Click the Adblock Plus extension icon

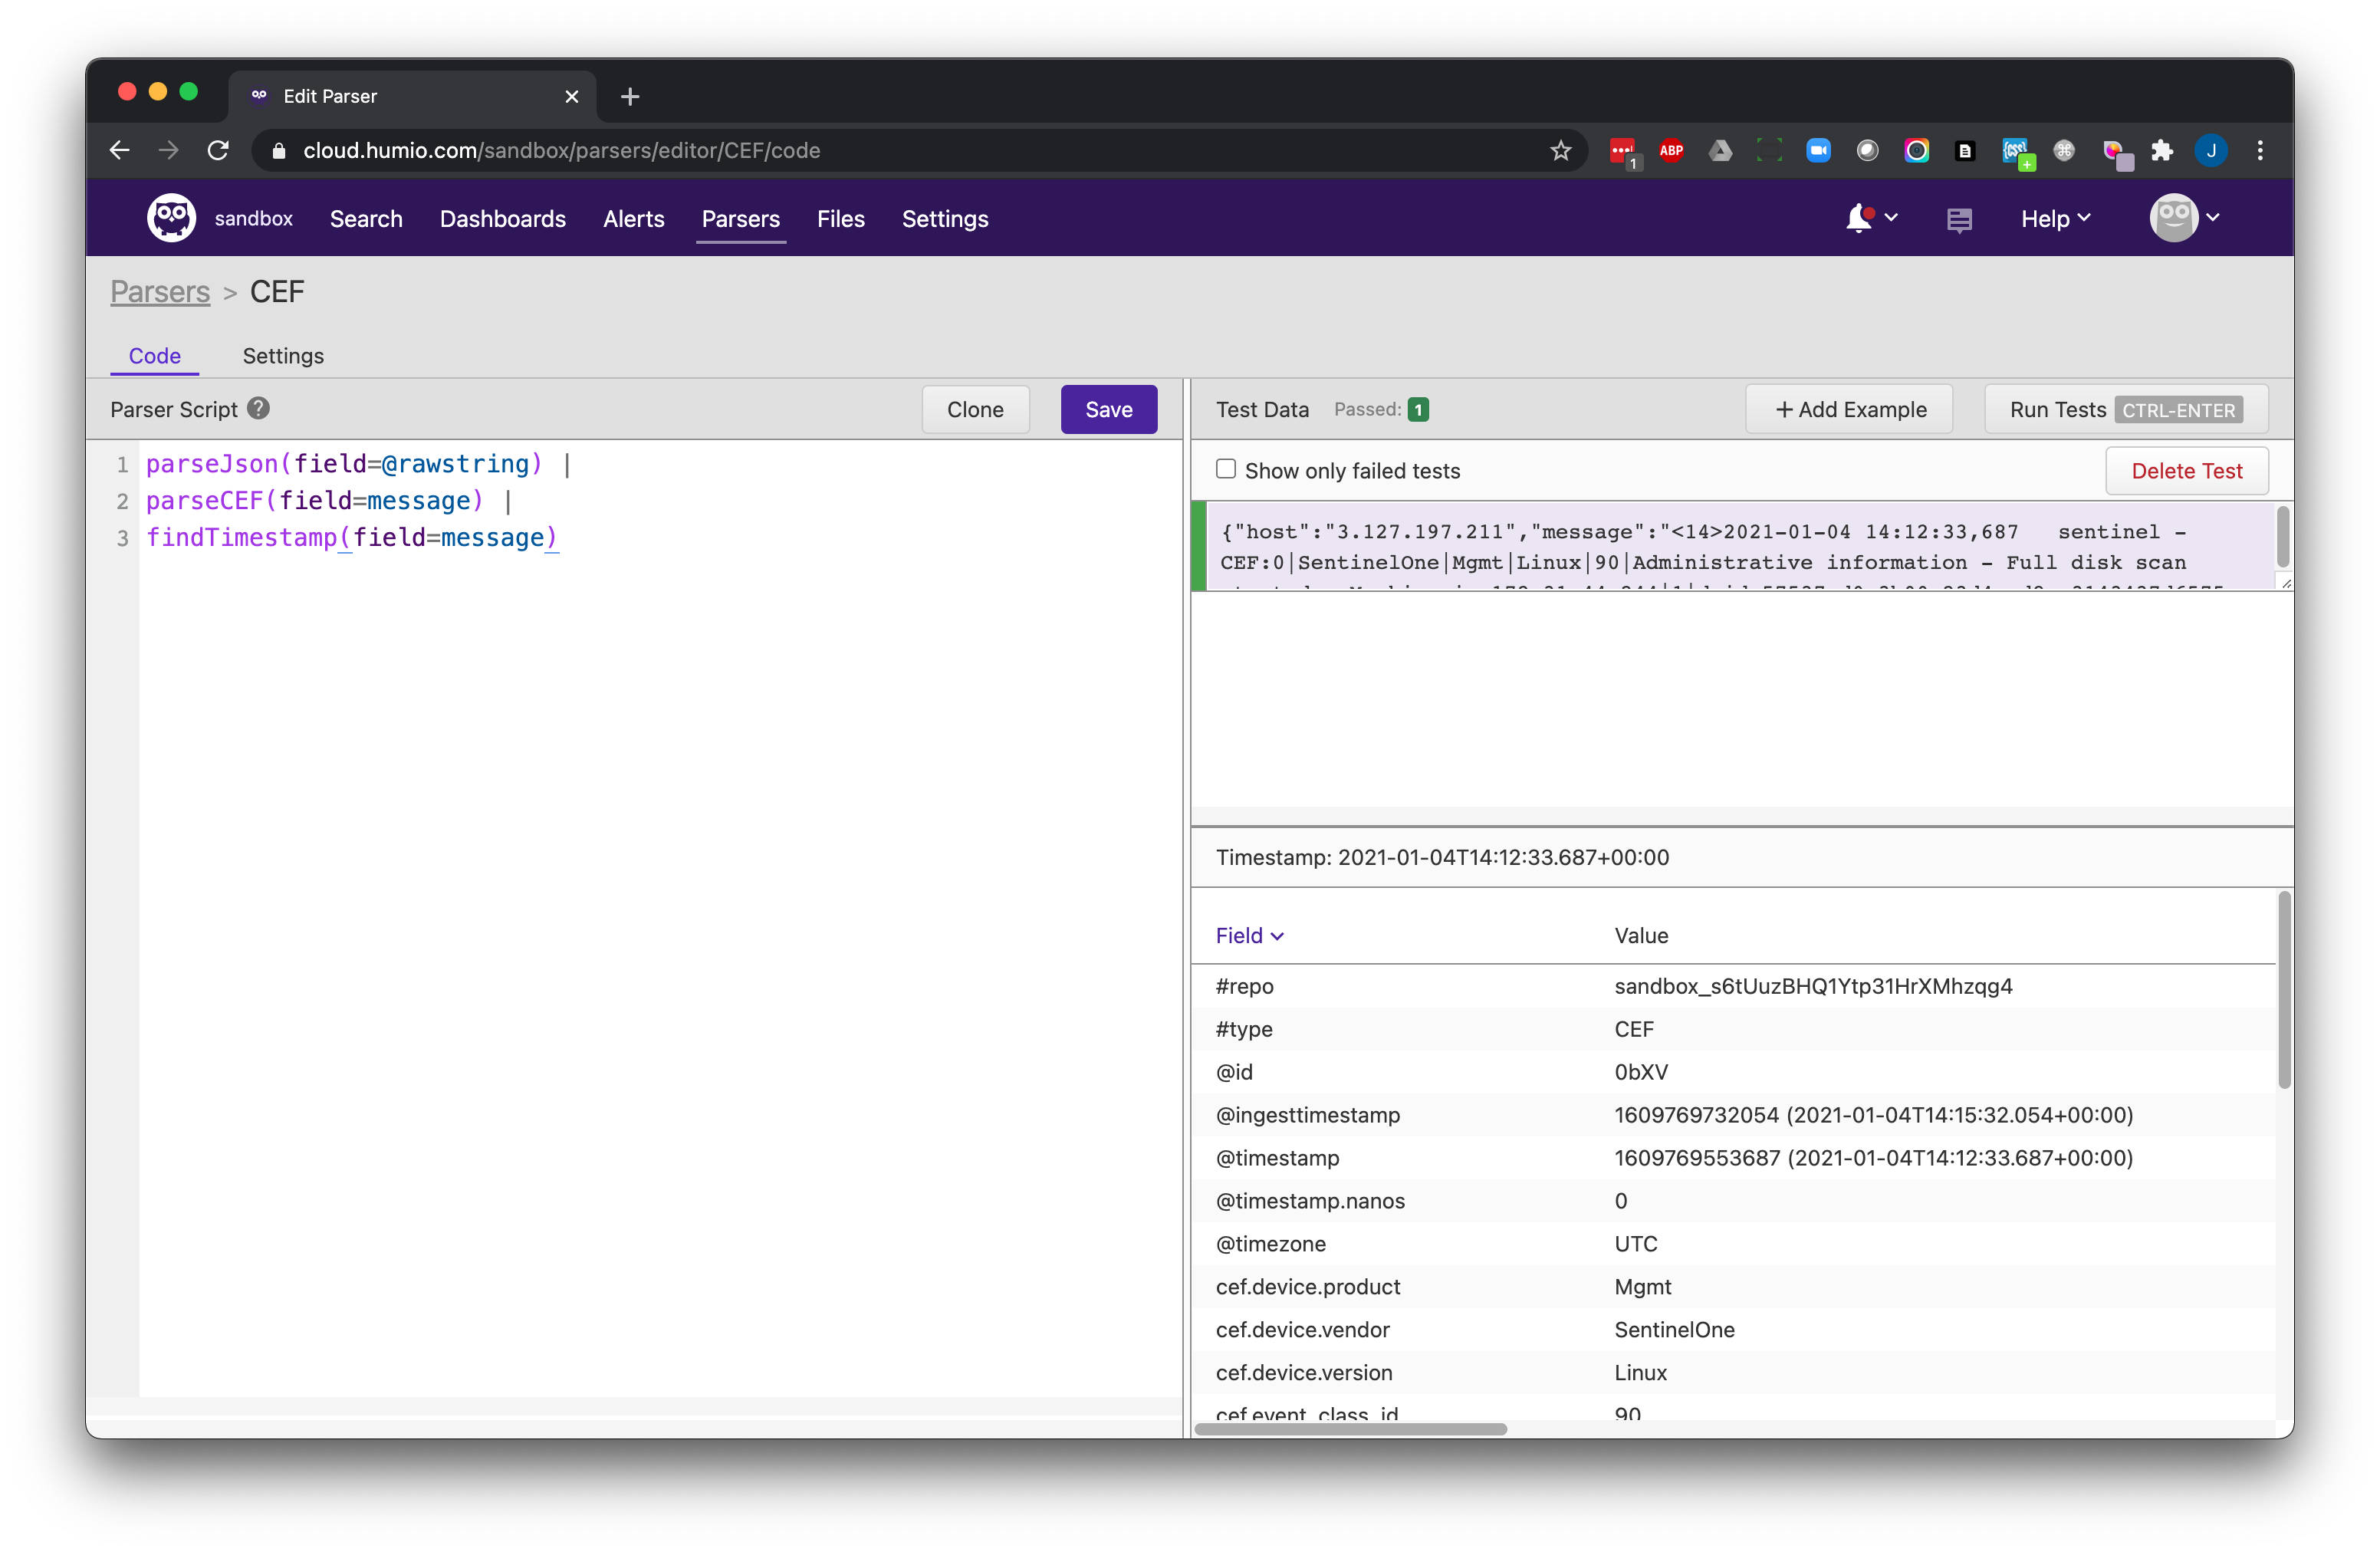pos(1671,151)
